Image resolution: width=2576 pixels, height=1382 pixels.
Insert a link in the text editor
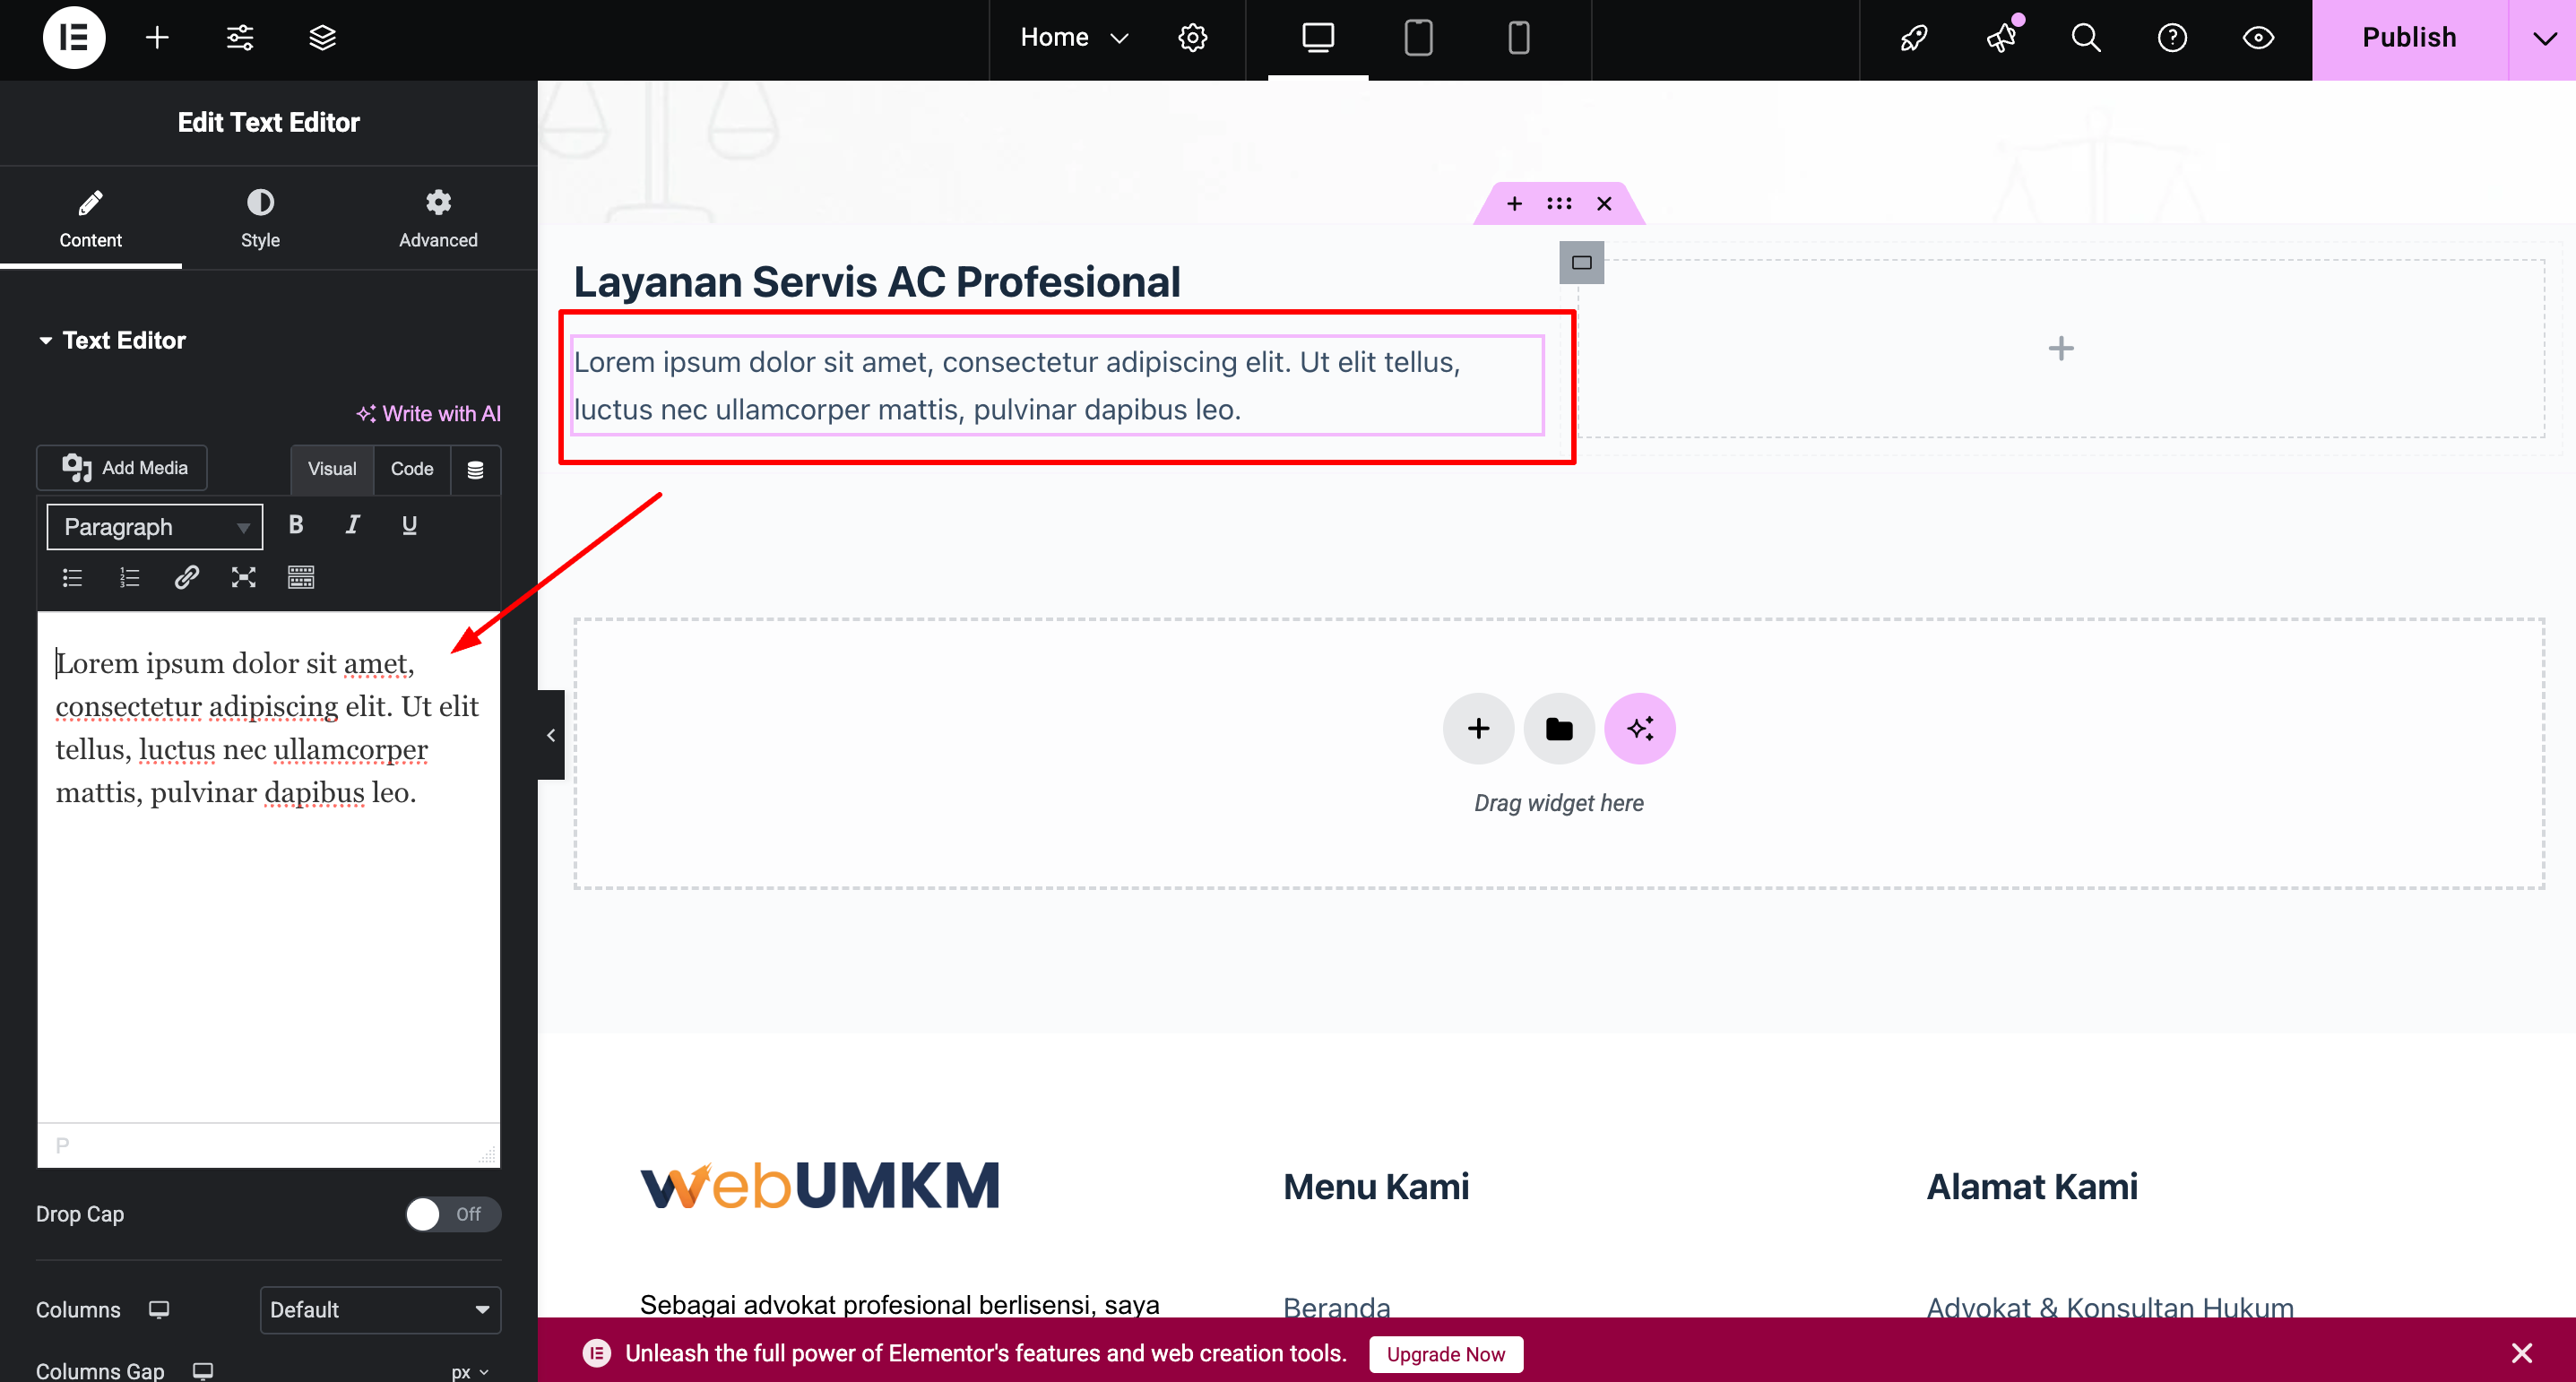[187, 577]
